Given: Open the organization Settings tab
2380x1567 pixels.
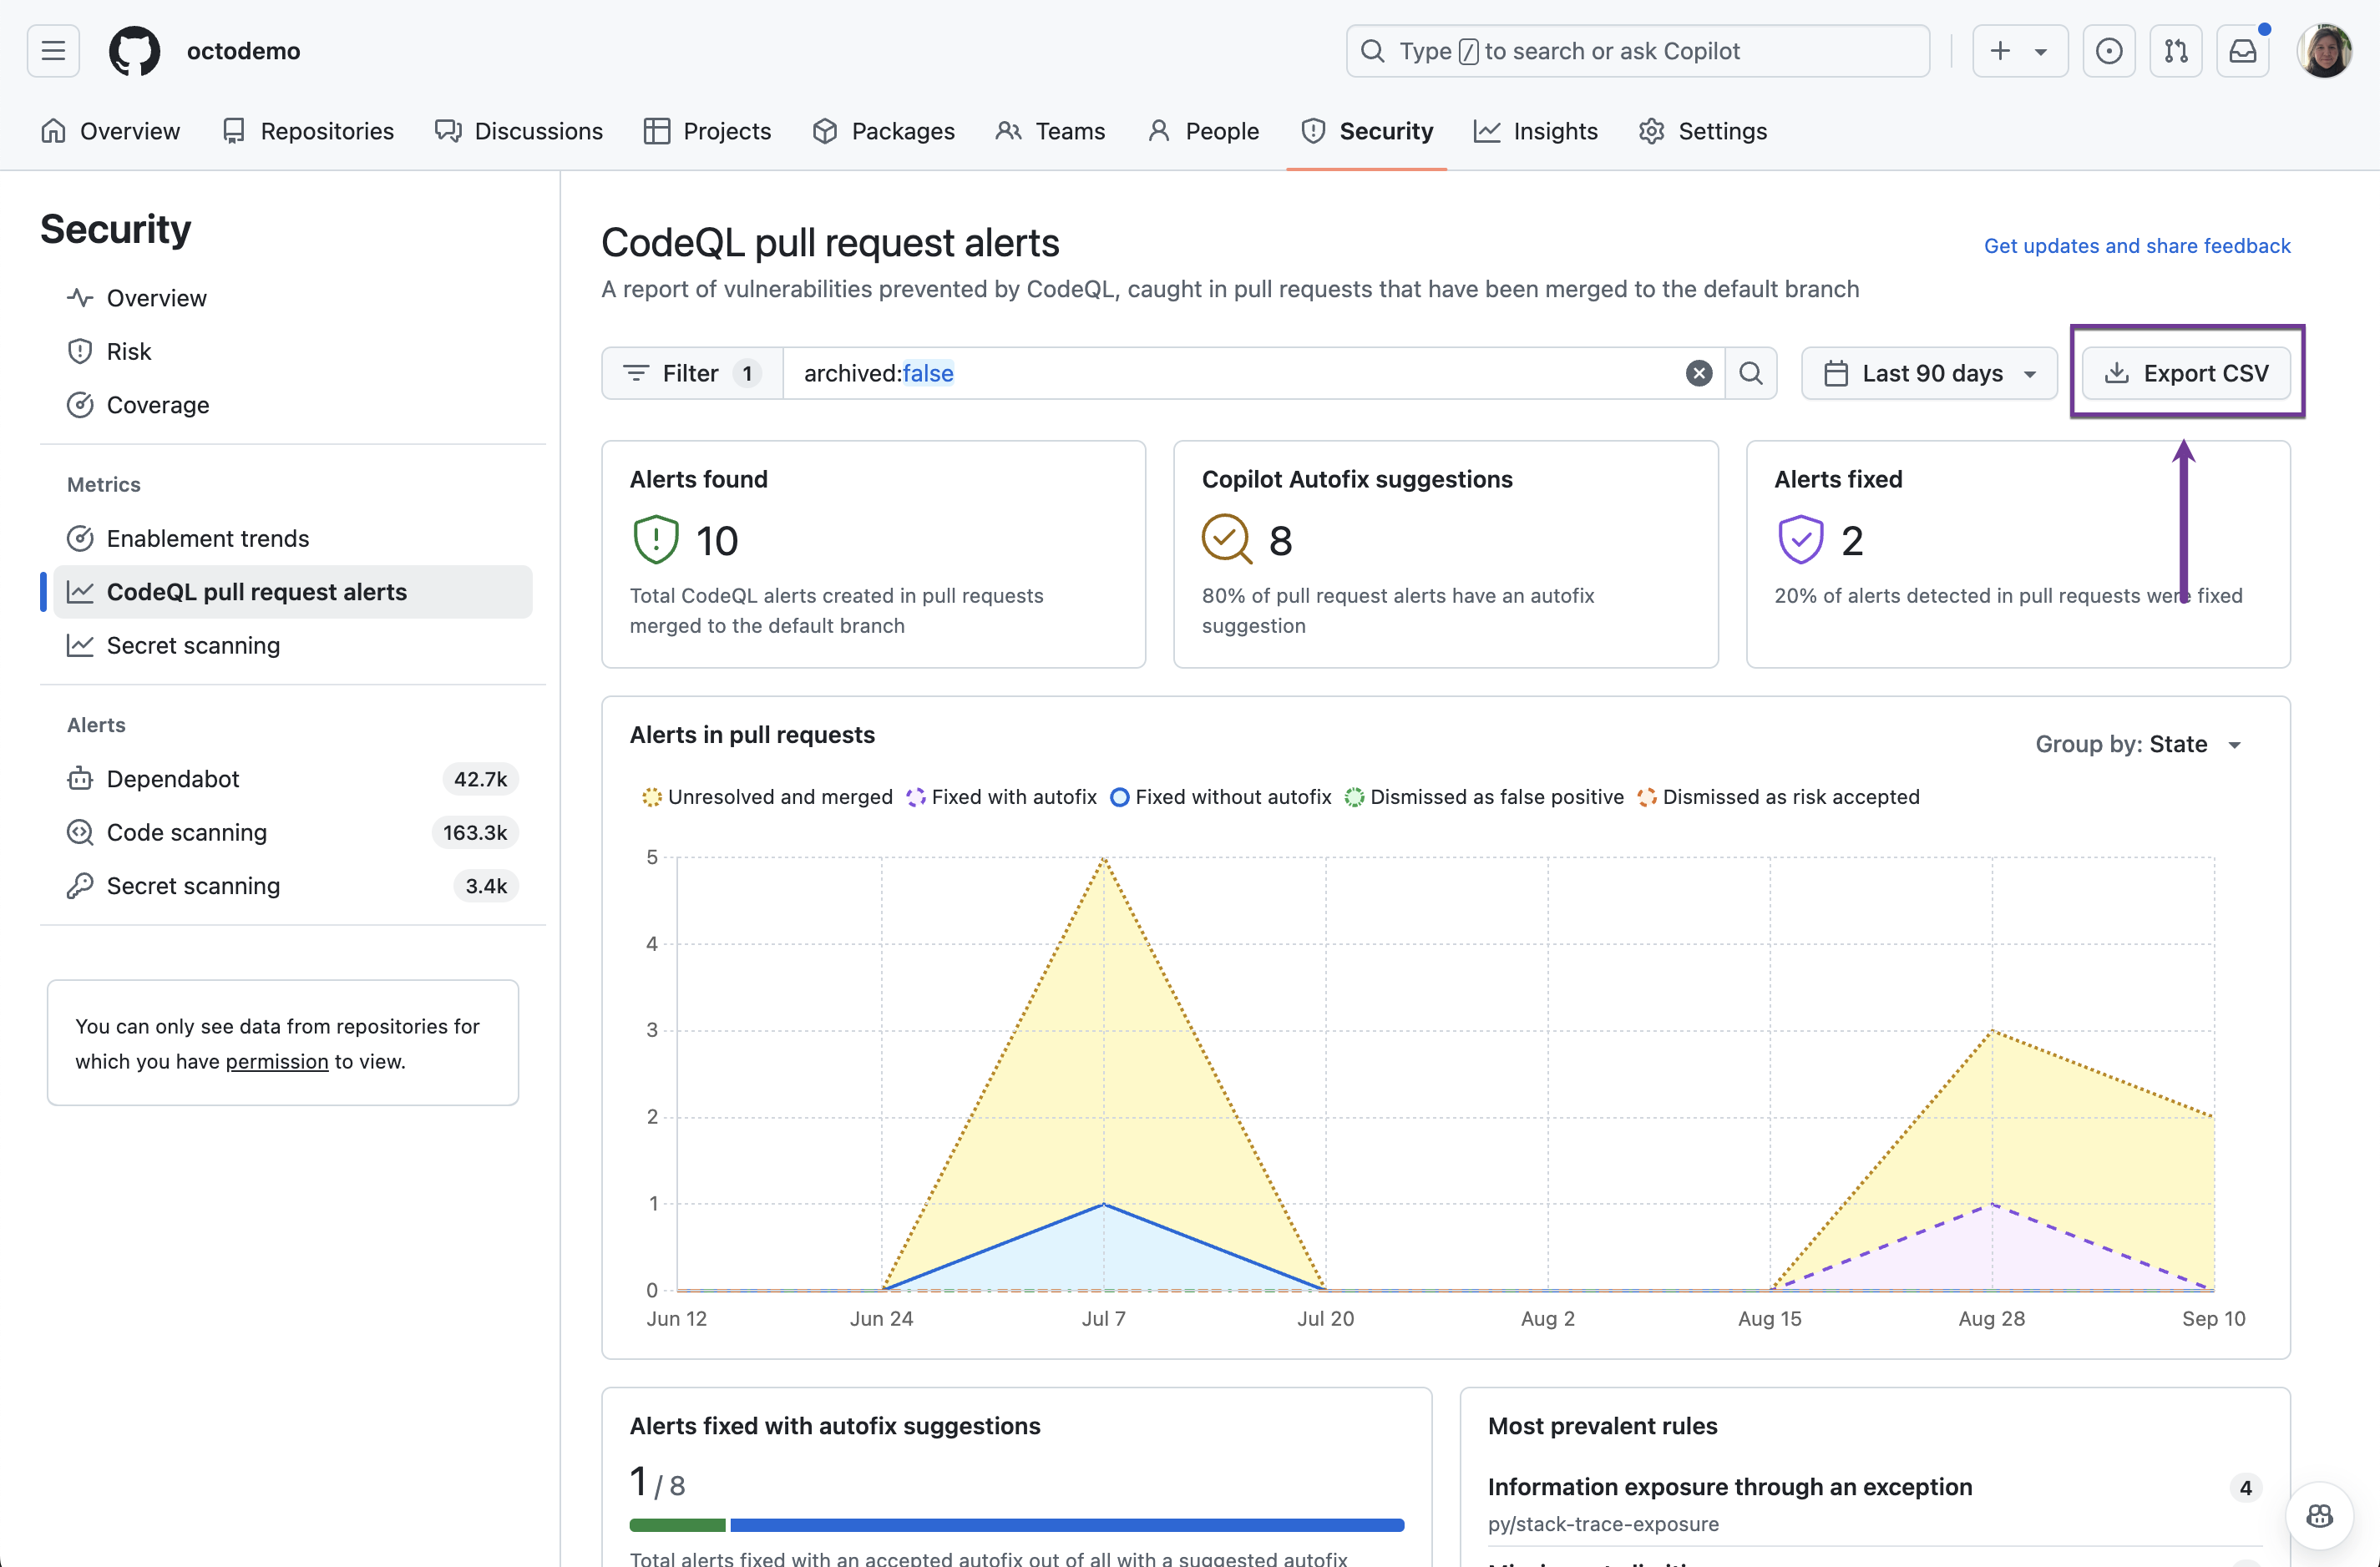Looking at the screenshot, I should pos(1702,131).
